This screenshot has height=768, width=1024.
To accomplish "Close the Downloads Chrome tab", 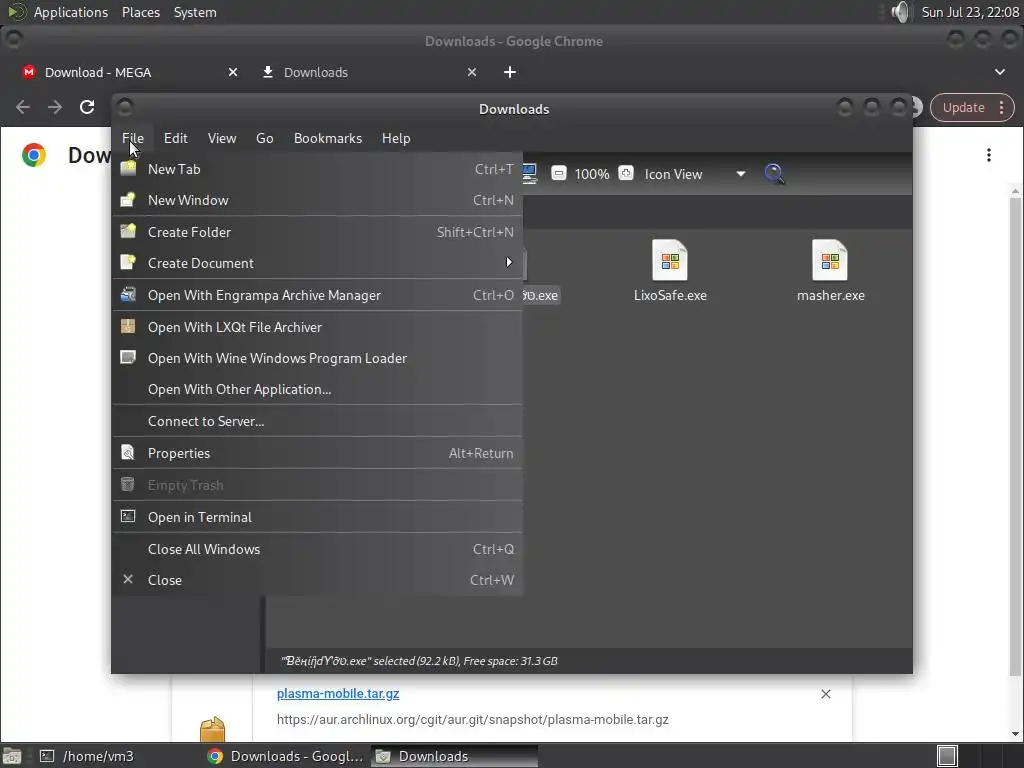I will [472, 72].
